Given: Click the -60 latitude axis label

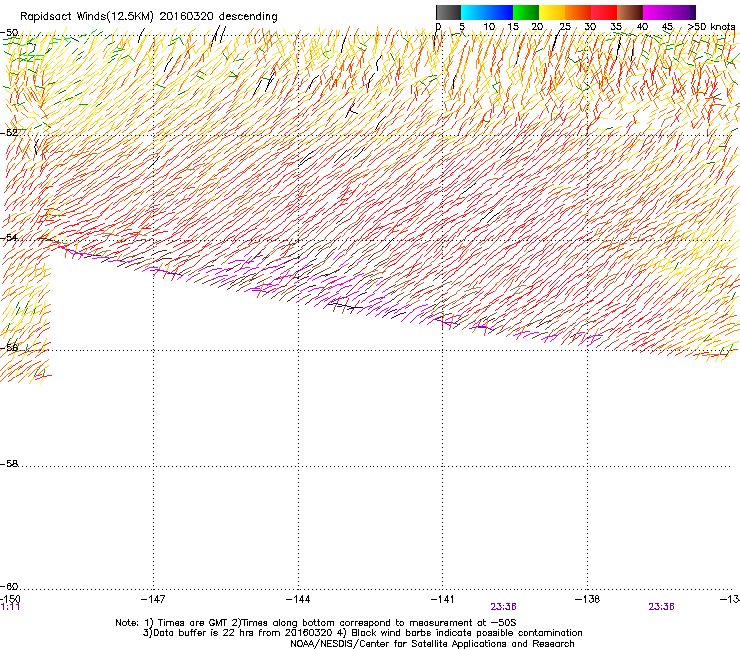Looking at the screenshot, I should [x=9, y=586].
